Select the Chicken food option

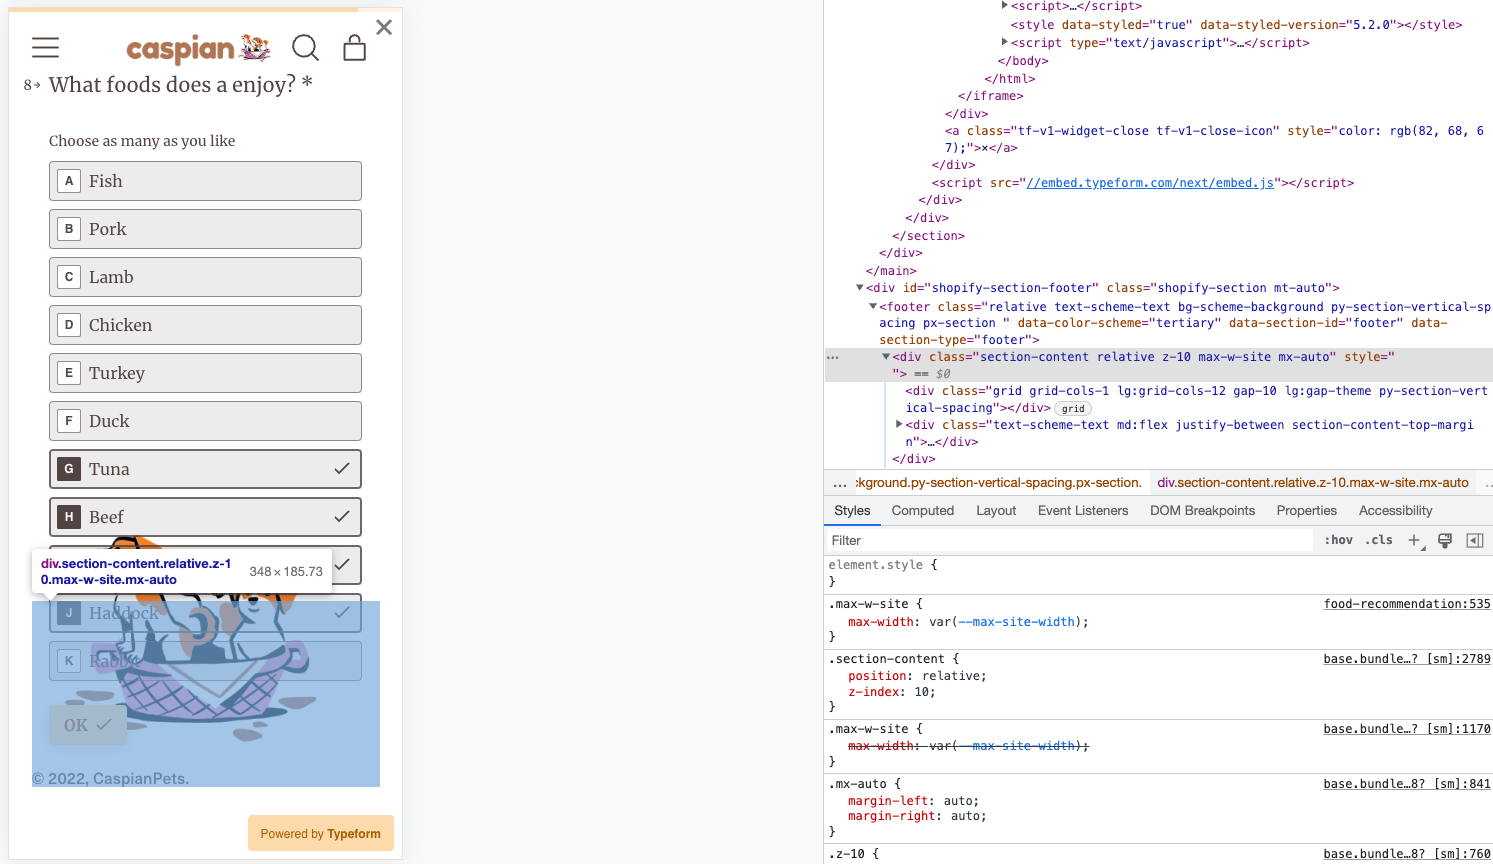[205, 325]
